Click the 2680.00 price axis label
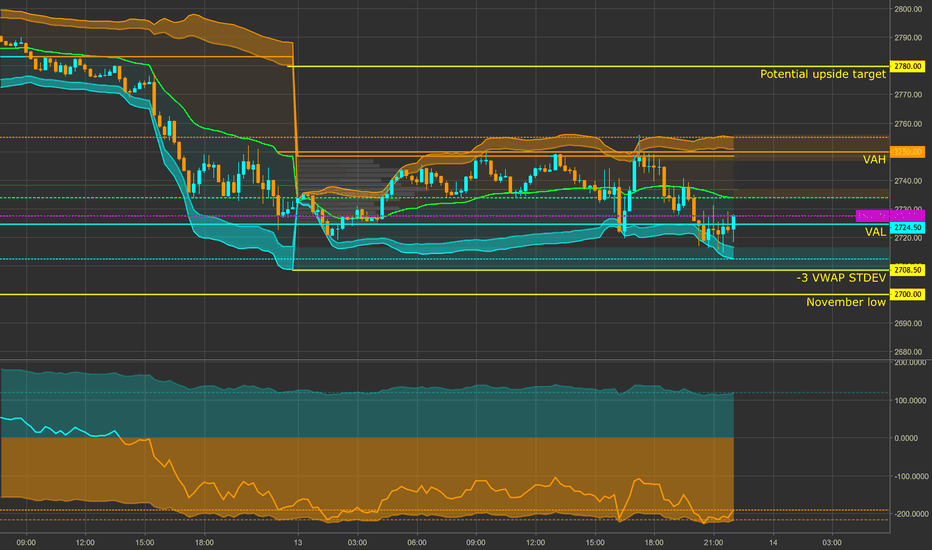Viewport: 932px width, 550px height. click(908, 352)
